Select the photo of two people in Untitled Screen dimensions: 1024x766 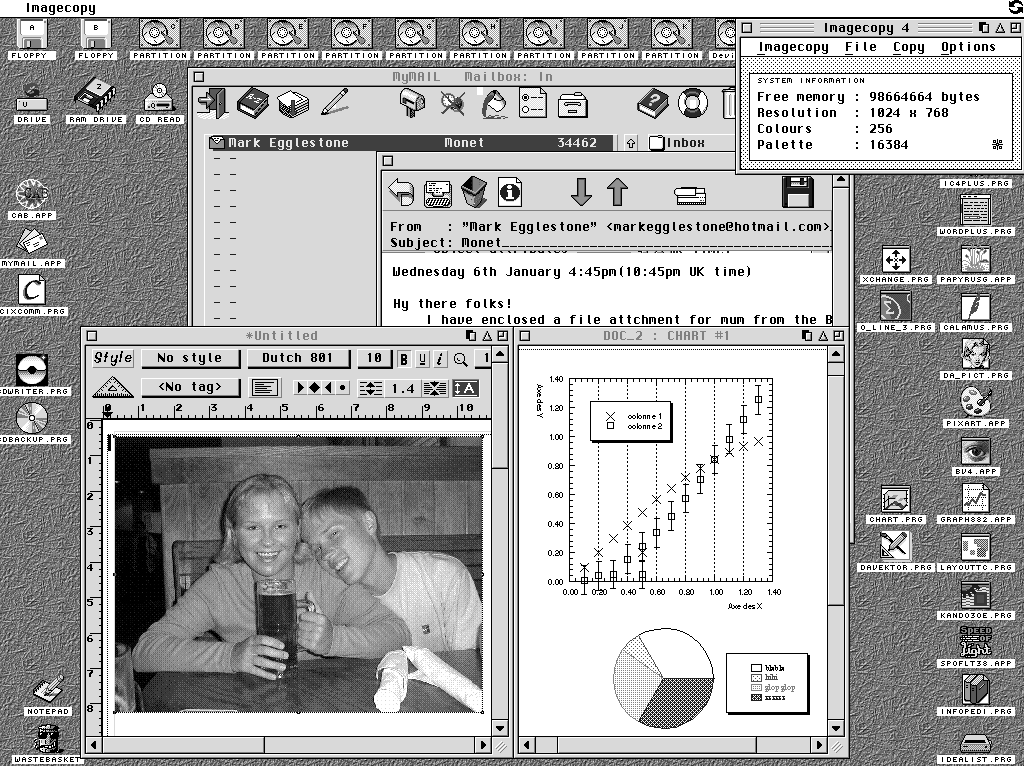point(298,575)
